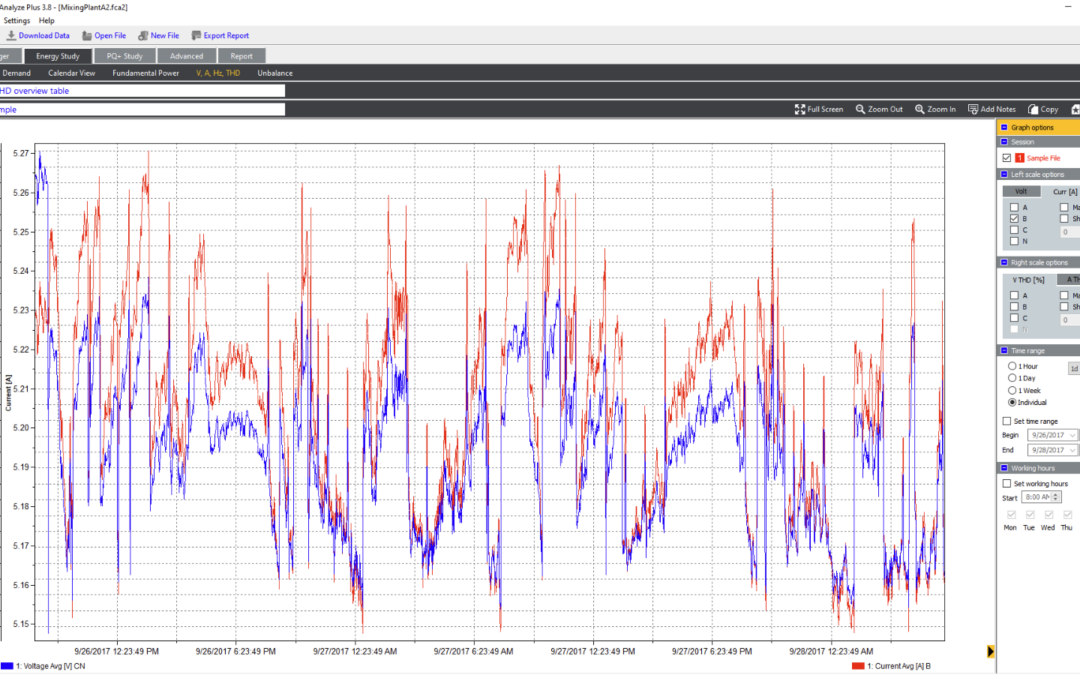Click the New File icon

coord(143,36)
